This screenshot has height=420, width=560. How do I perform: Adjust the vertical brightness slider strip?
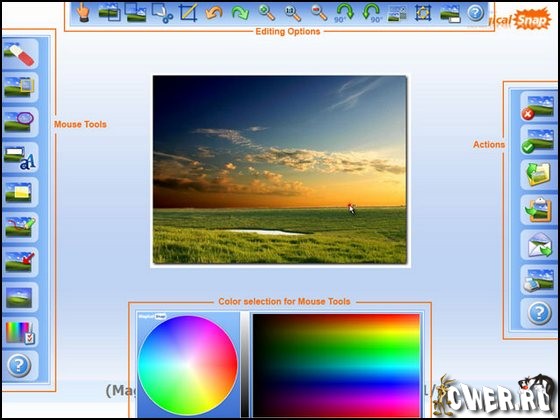(x=245, y=365)
